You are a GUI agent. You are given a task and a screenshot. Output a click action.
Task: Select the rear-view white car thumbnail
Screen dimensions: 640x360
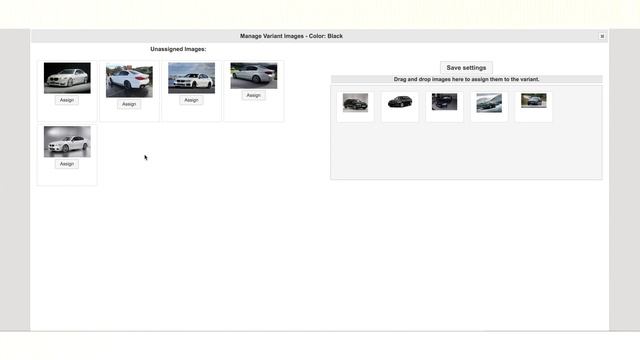pyautogui.click(x=129, y=80)
